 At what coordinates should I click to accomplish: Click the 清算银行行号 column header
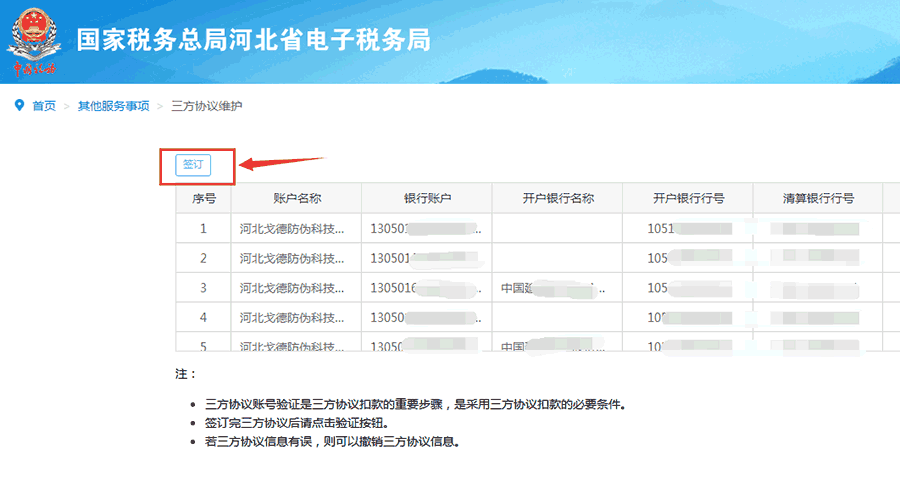[818, 198]
